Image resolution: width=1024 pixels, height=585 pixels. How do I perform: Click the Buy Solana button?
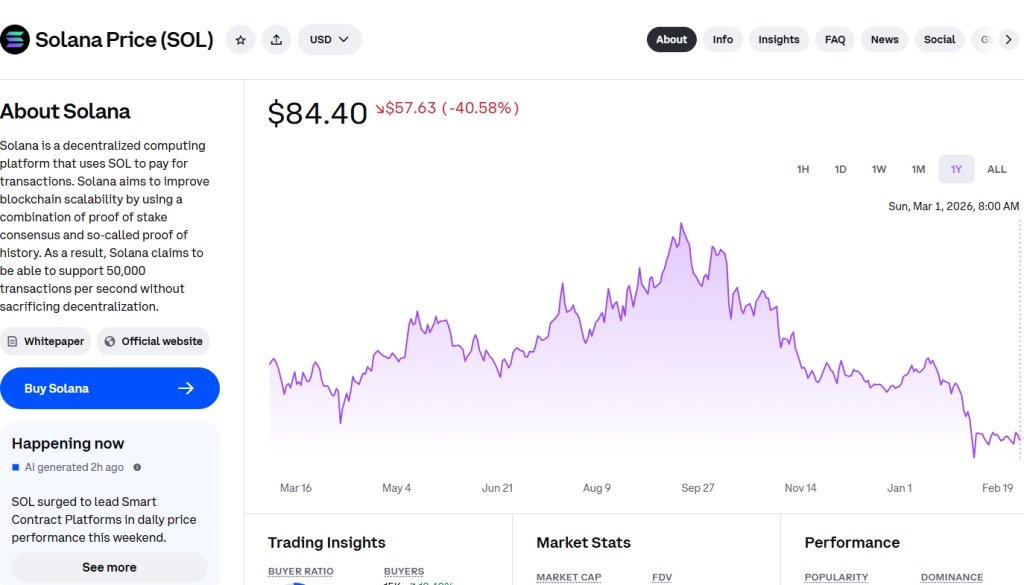point(110,388)
